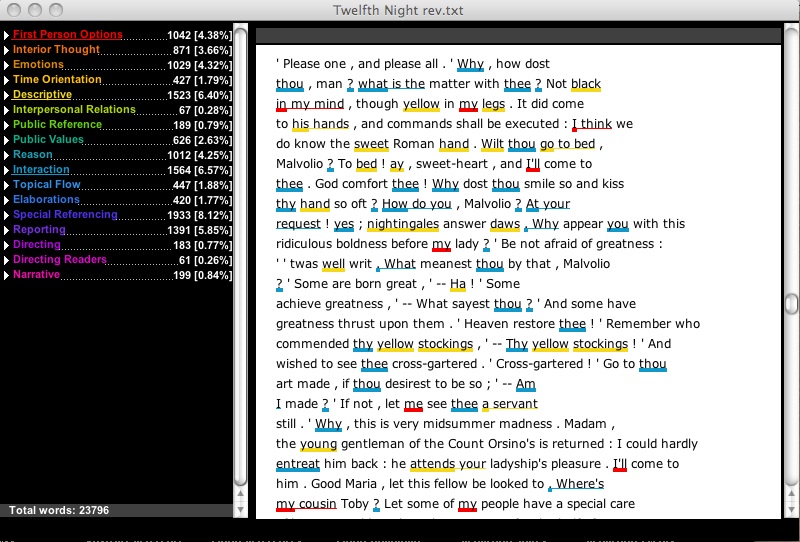Click the underlined phrase 'How do you'

click(x=417, y=204)
